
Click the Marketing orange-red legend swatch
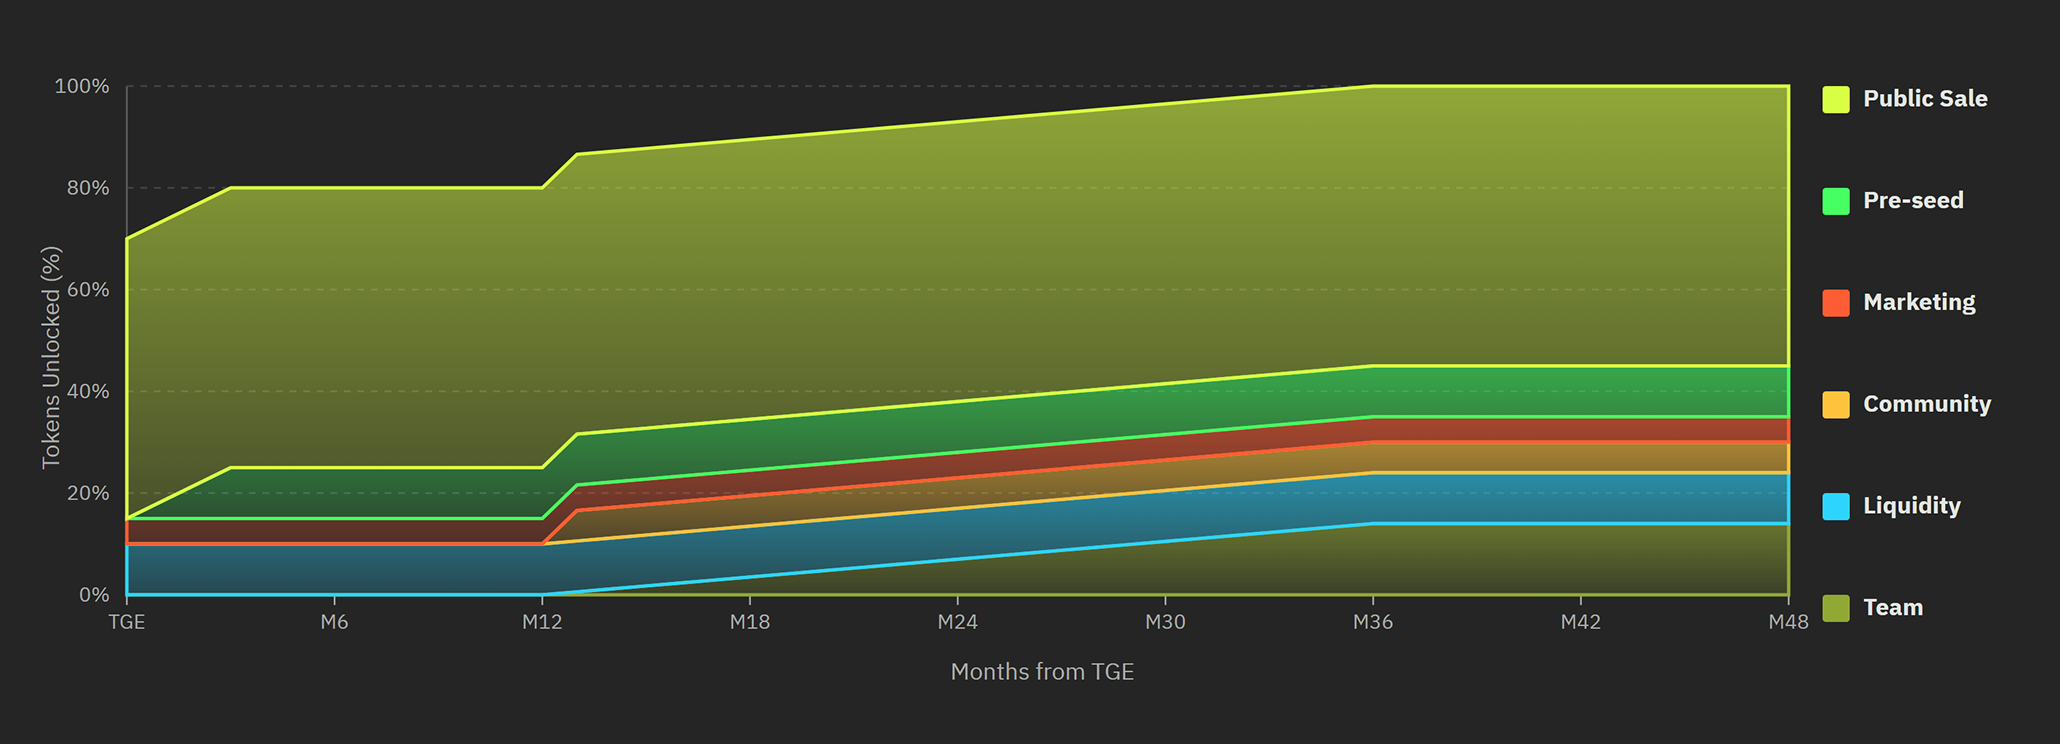pos(1835,303)
